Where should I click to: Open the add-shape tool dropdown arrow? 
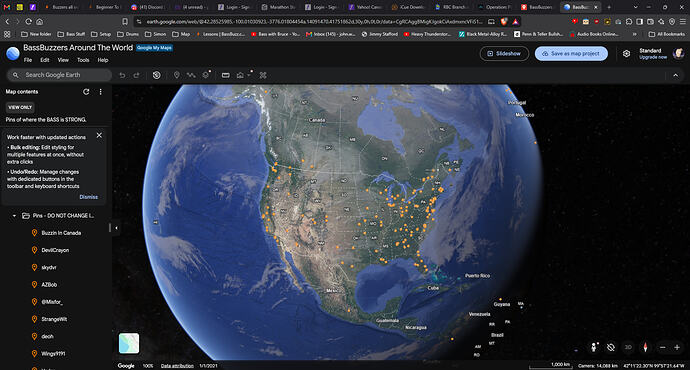(249, 75)
